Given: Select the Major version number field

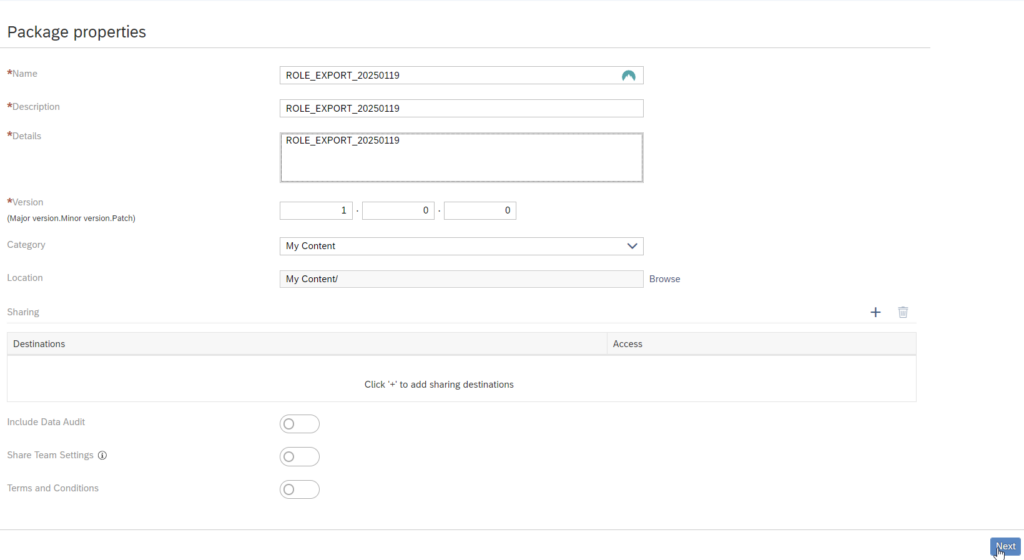Looking at the screenshot, I should pos(316,211).
